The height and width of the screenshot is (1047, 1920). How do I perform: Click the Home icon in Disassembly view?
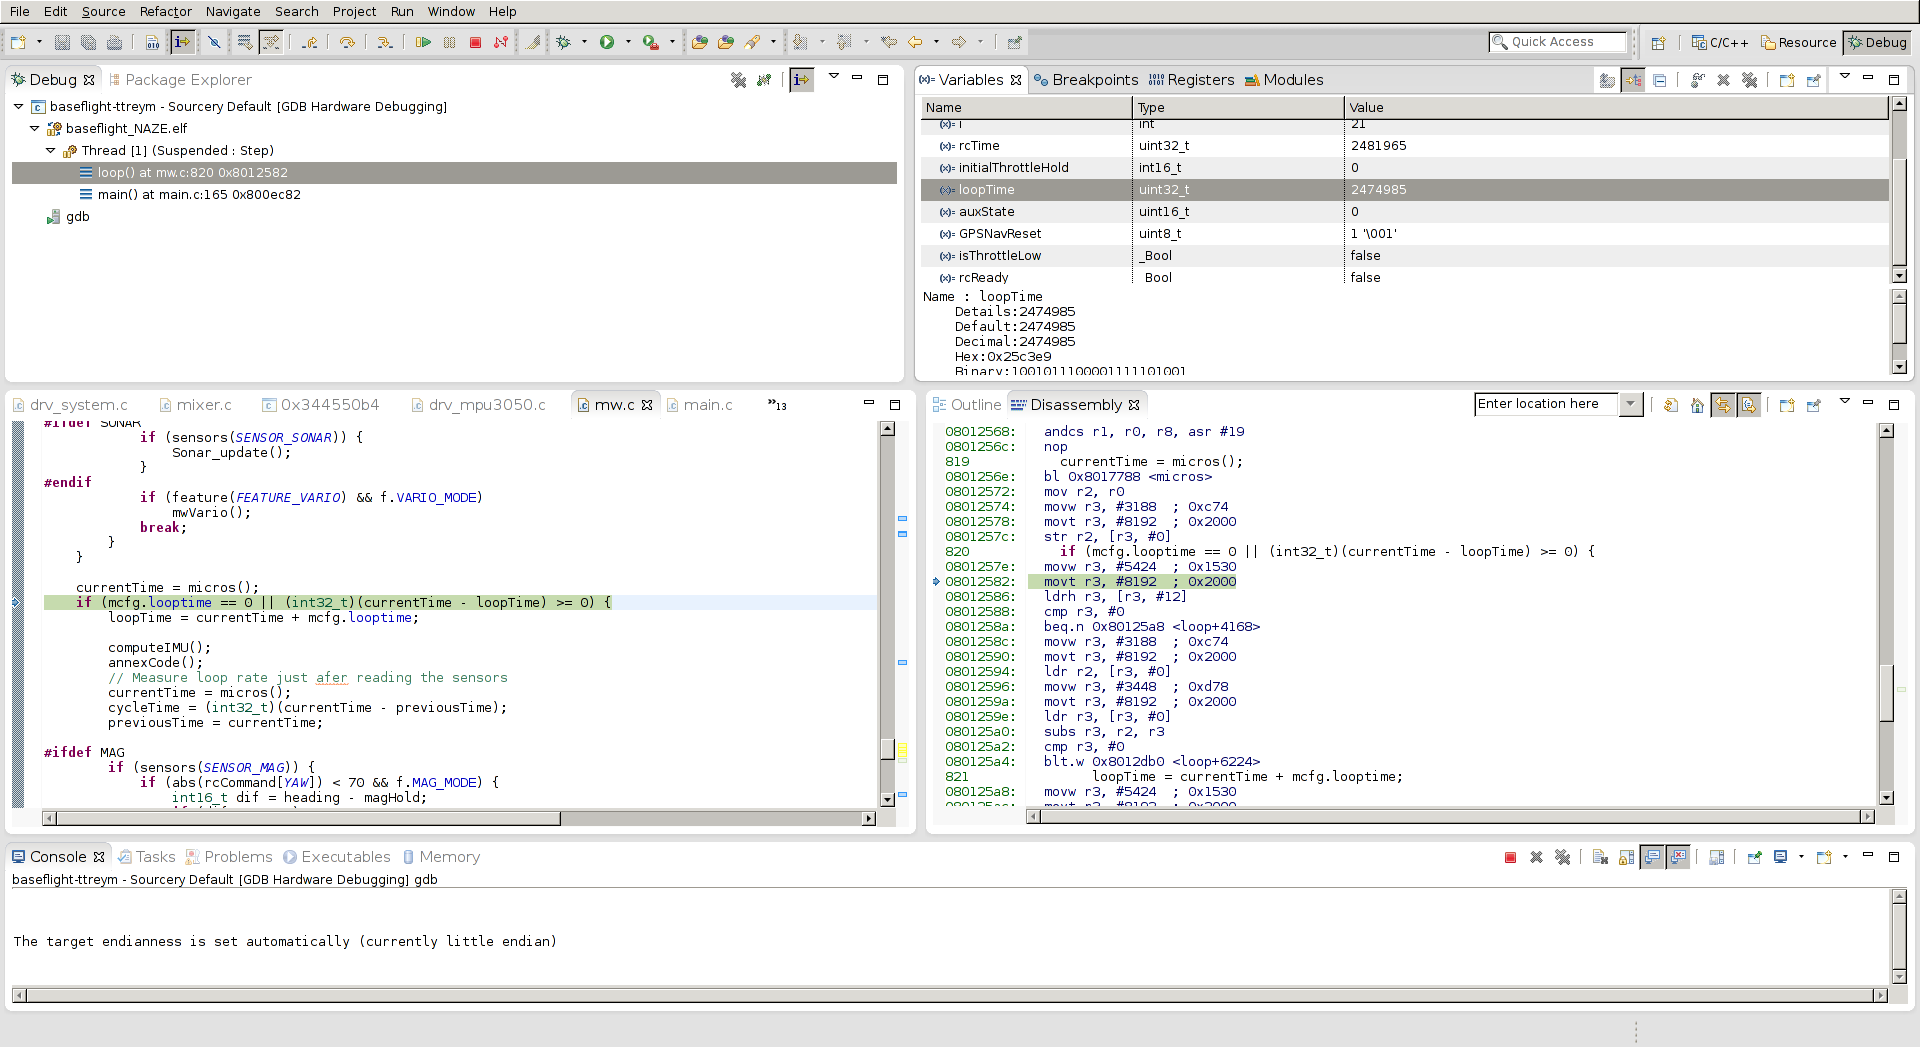[x=1697, y=405]
